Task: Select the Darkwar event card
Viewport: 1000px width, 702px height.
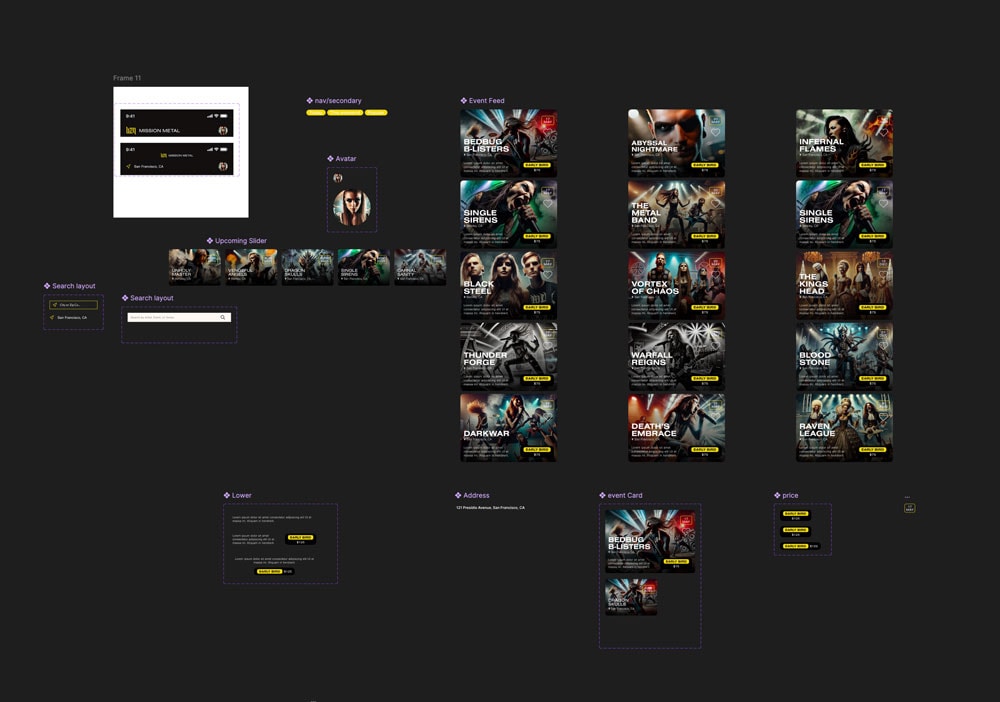Action: tap(509, 427)
